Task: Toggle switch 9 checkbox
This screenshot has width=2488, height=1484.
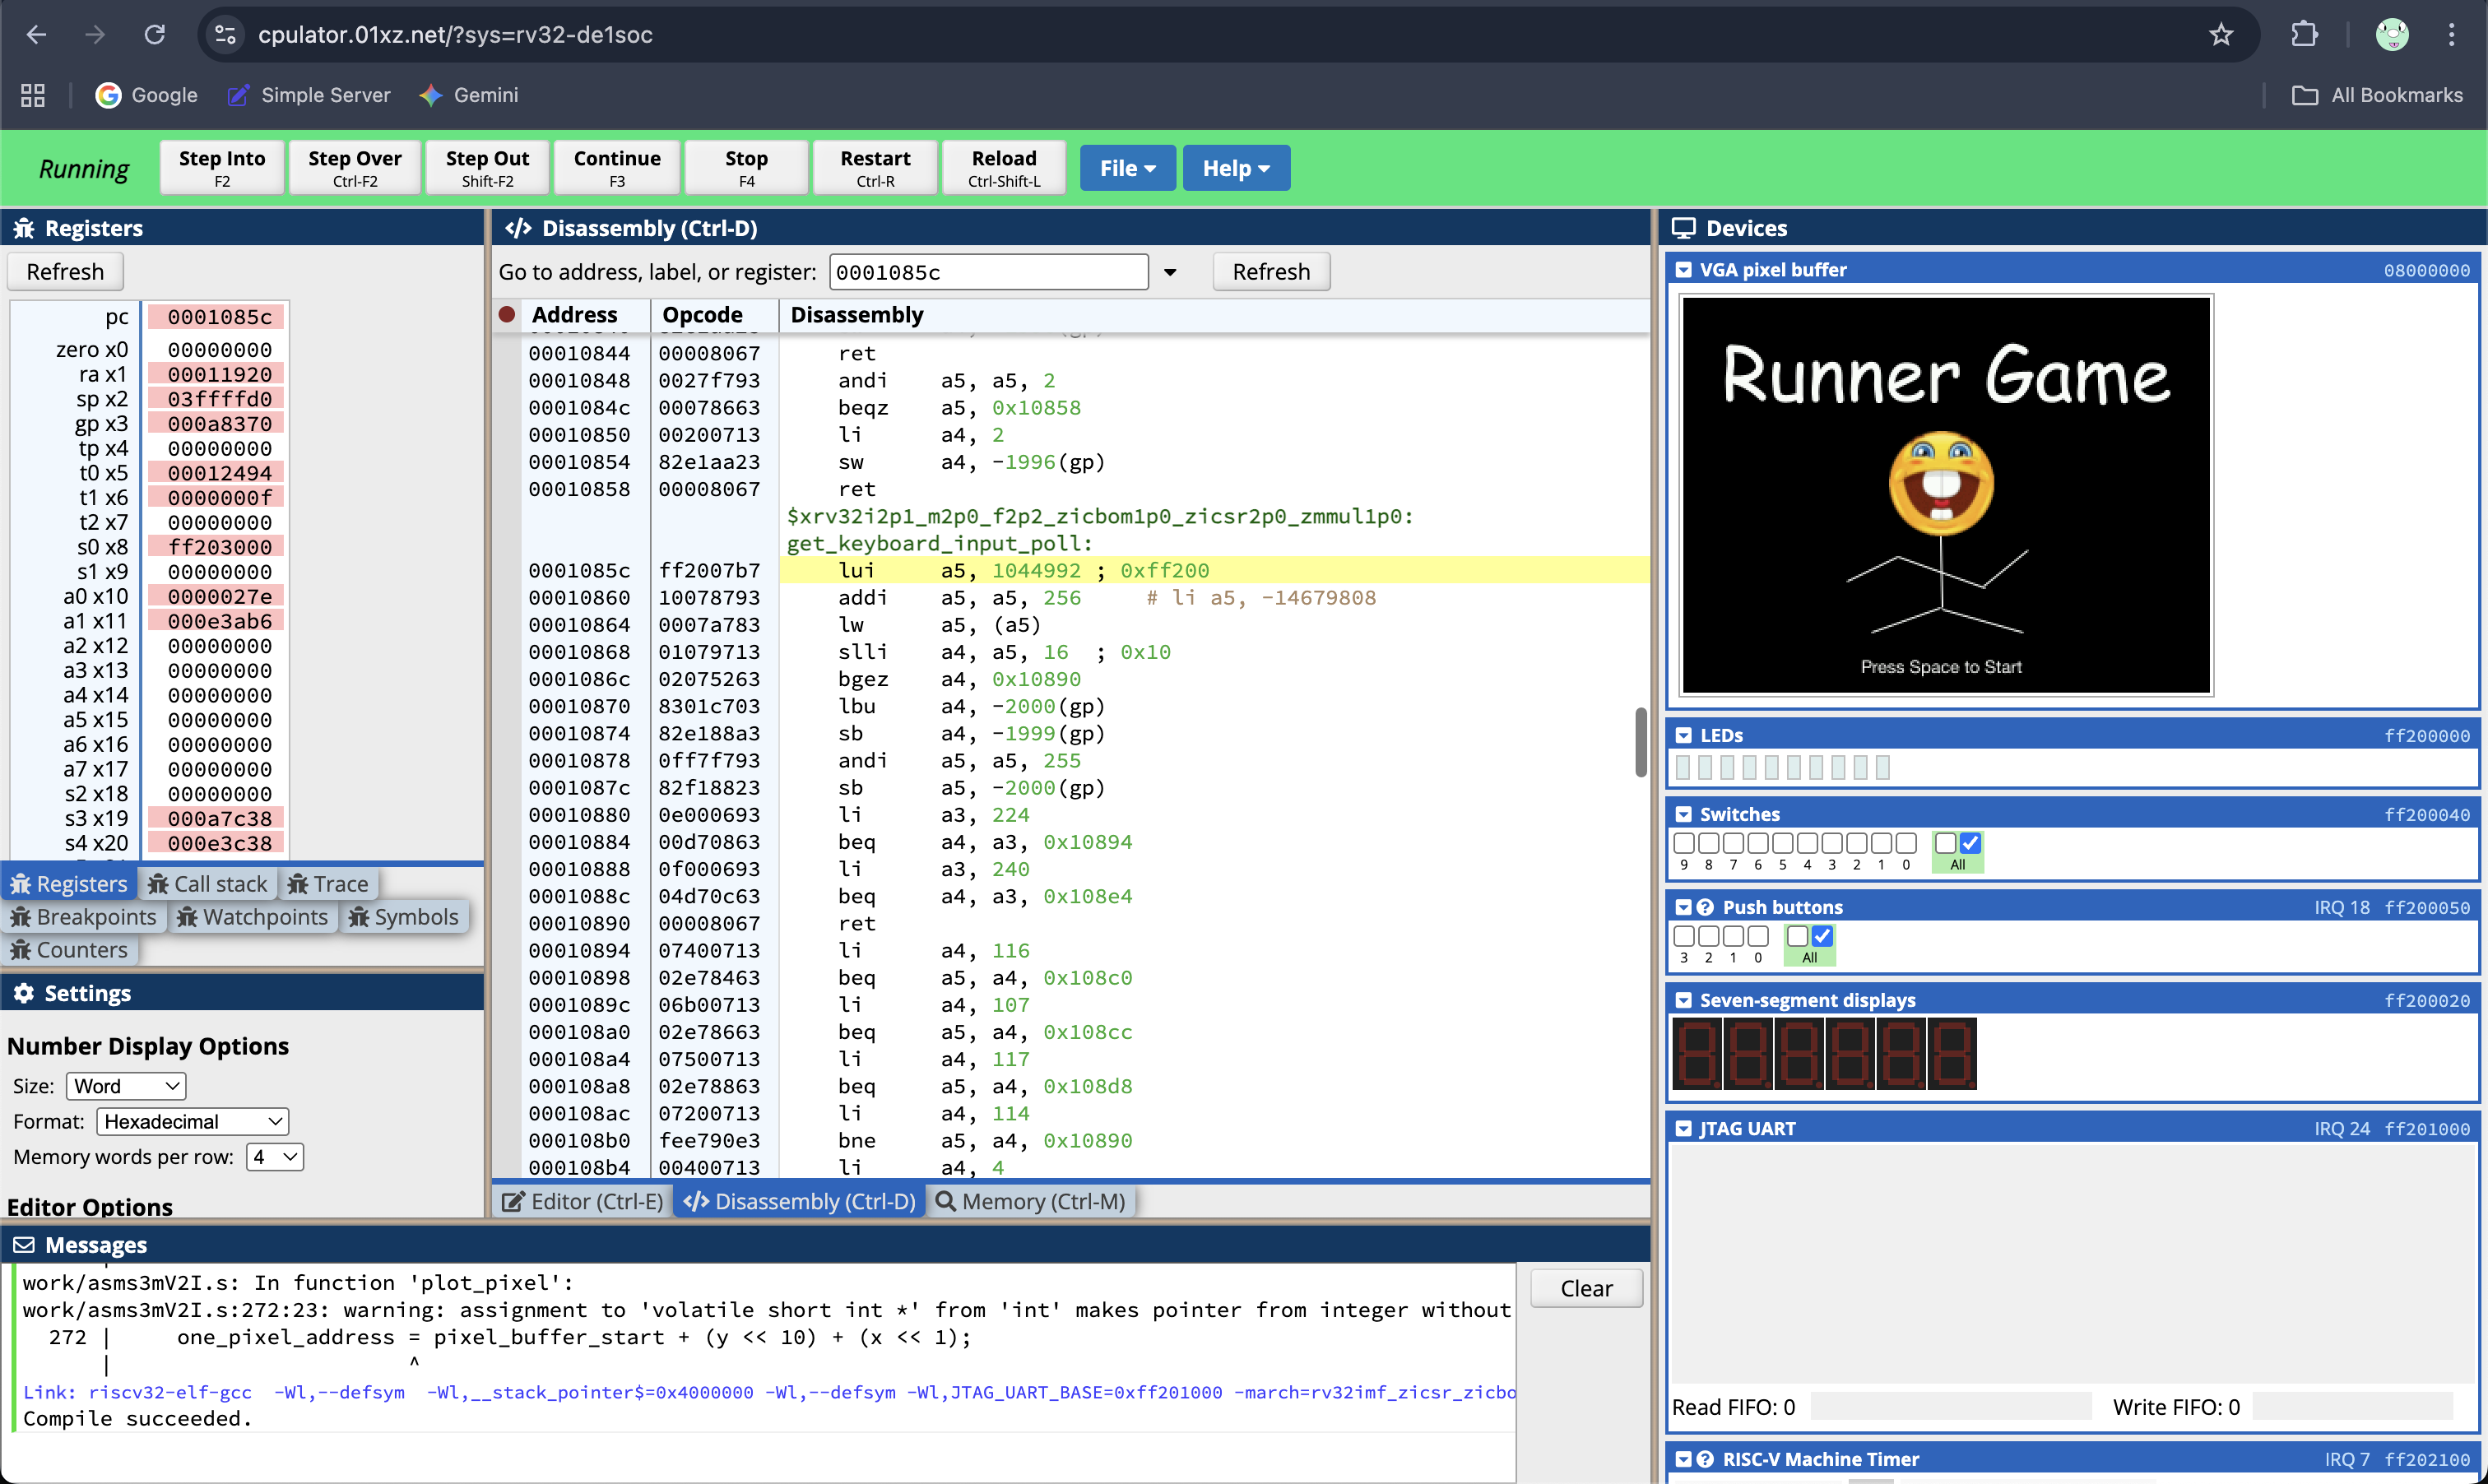Action: tap(1684, 843)
